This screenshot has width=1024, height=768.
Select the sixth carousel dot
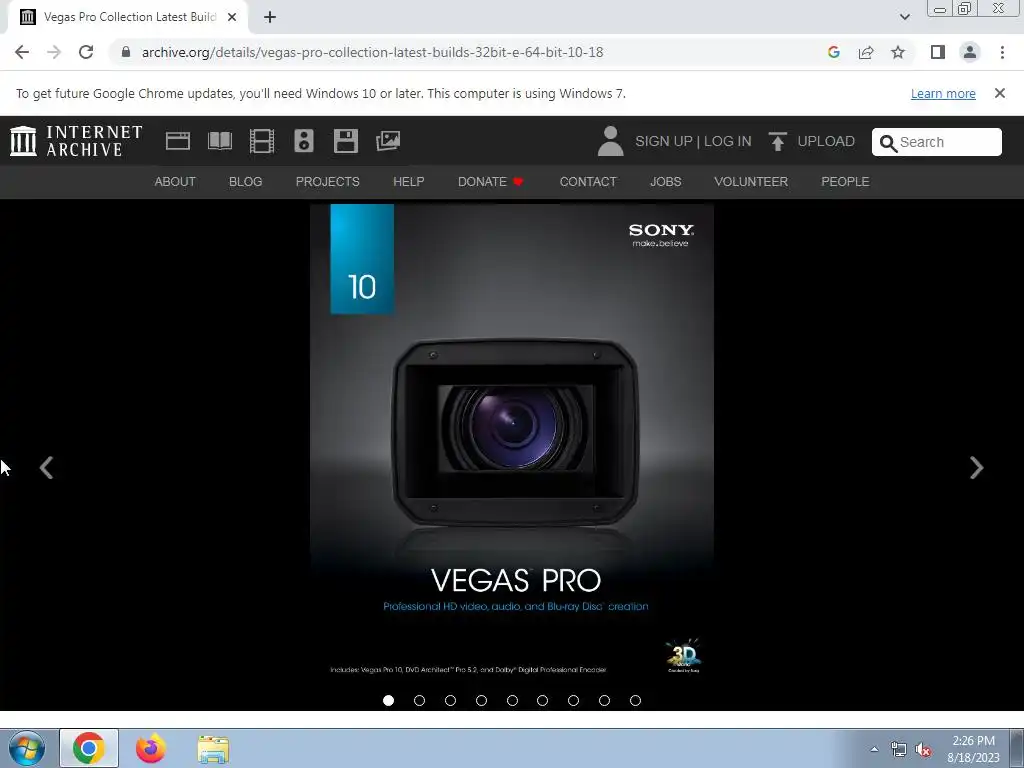pyautogui.click(x=543, y=701)
